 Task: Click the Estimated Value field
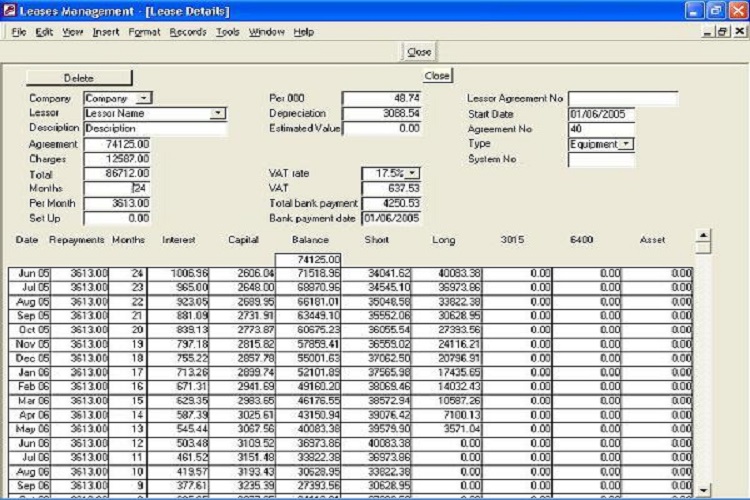pos(382,128)
